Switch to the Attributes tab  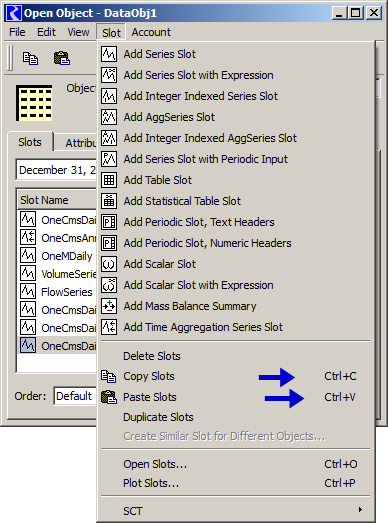click(76, 143)
